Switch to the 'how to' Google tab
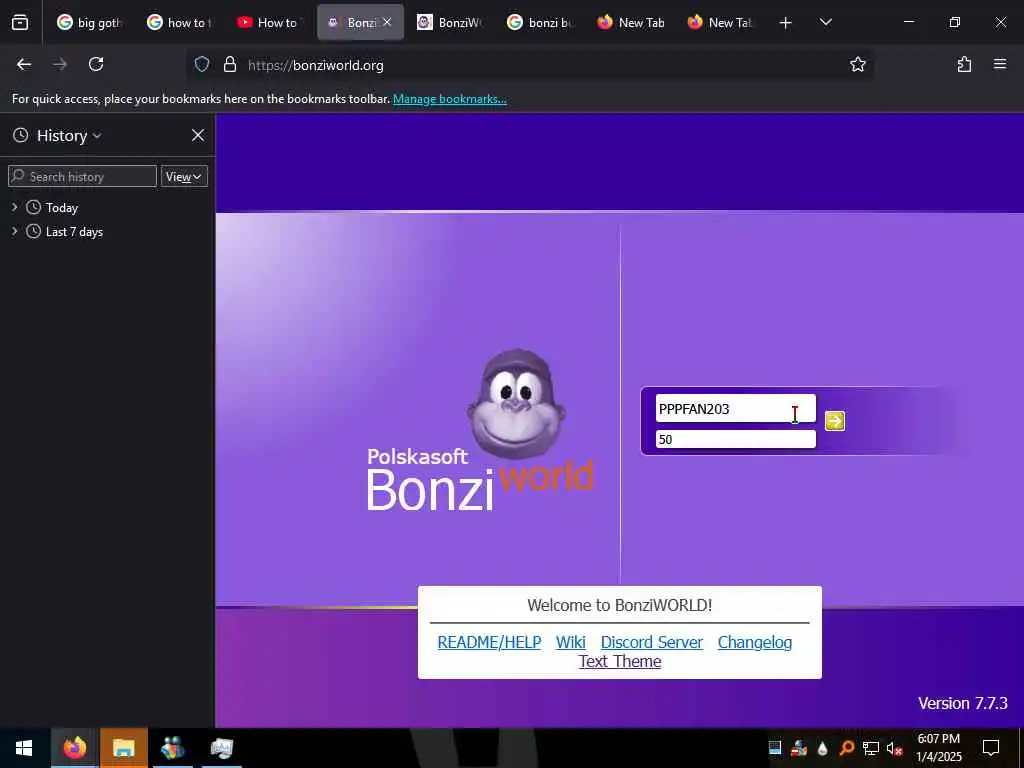Viewport: 1024px width, 768px height. tap(180, 22)
